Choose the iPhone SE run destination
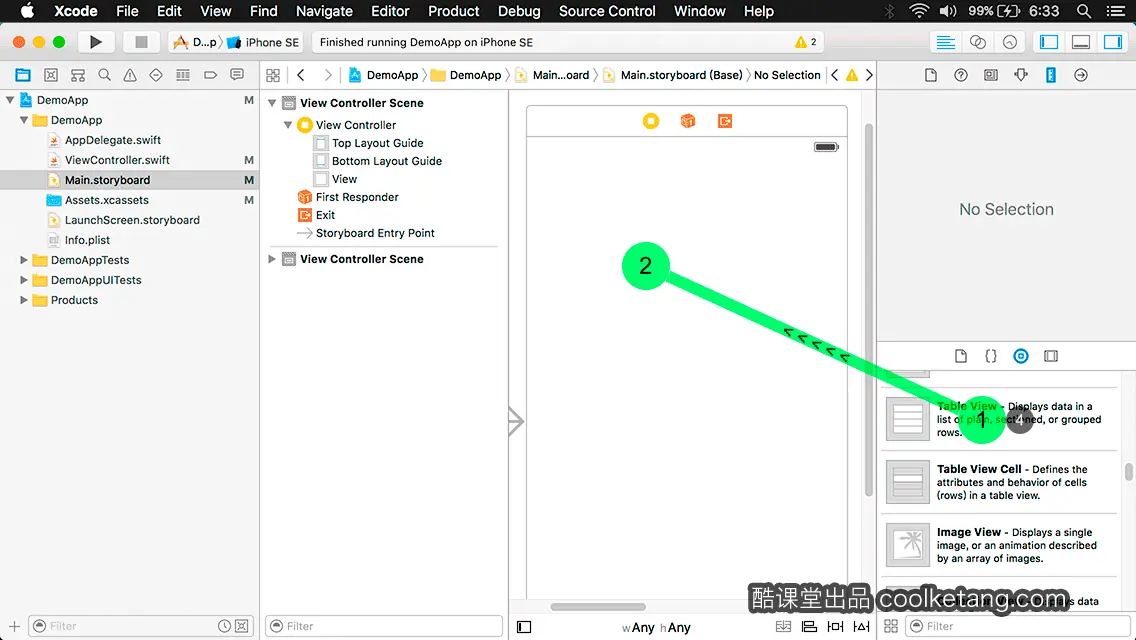This screenshot has width=1136, height=640. coord(264,42)
